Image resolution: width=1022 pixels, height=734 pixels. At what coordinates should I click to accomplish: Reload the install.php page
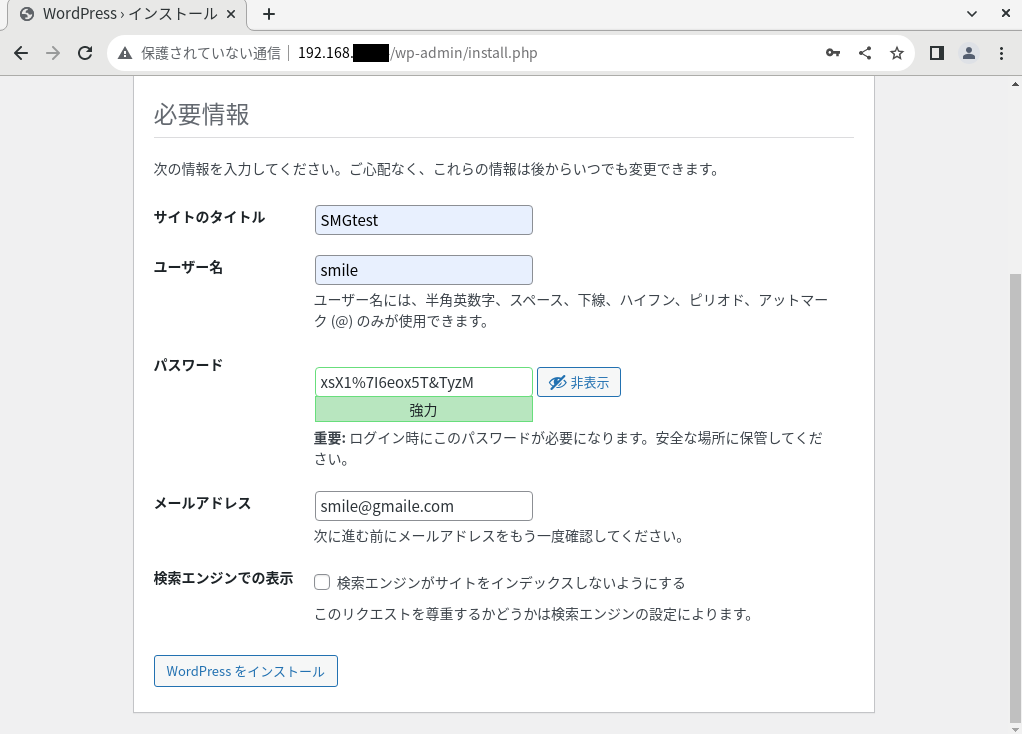point(85,53)
